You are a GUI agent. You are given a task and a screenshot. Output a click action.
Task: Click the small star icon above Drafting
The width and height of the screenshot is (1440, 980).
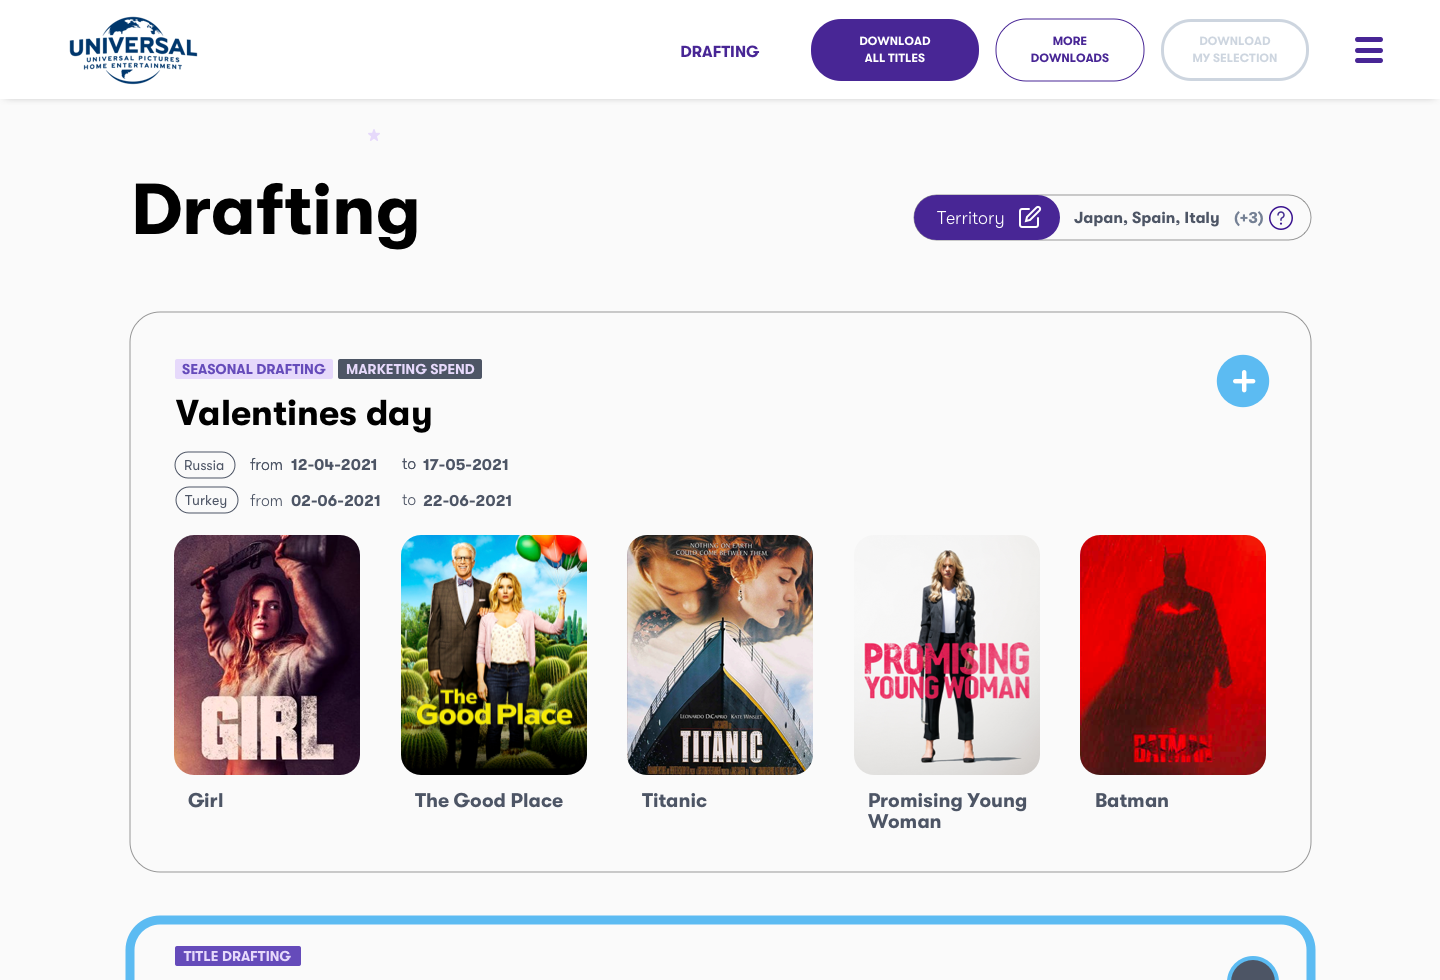(374, 135)
